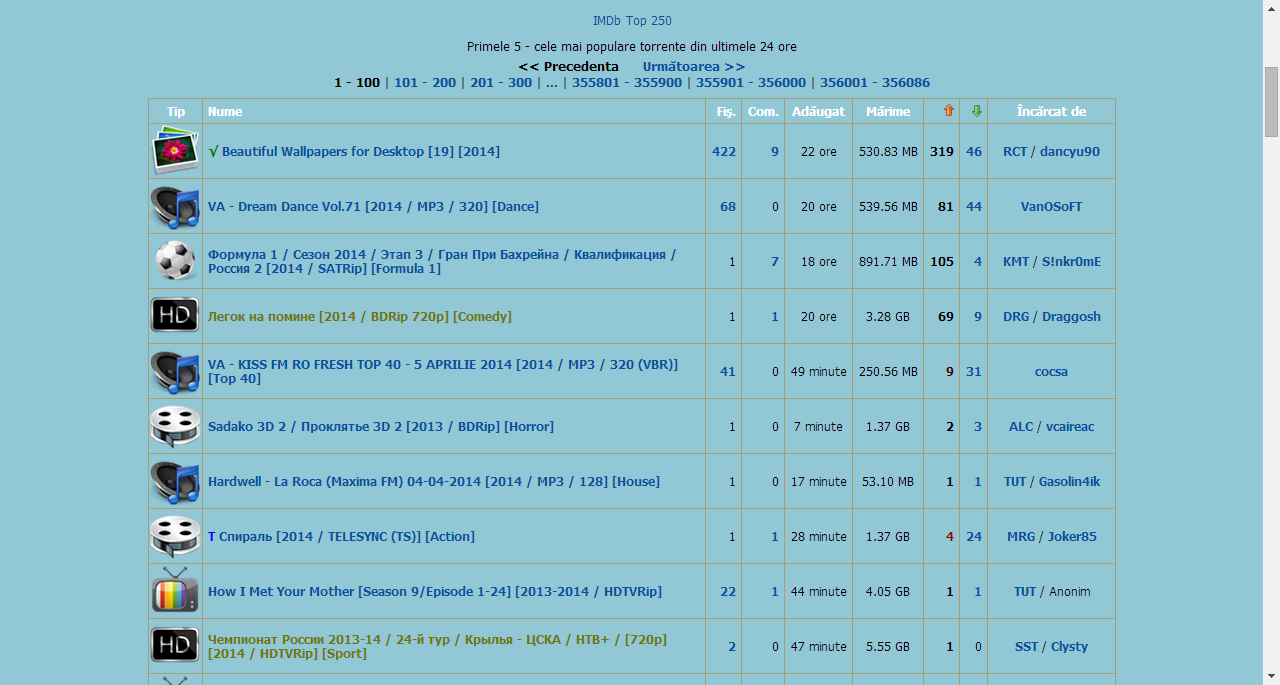
Task: Sort table by Tip column header
Action: [x=176, y=111]
